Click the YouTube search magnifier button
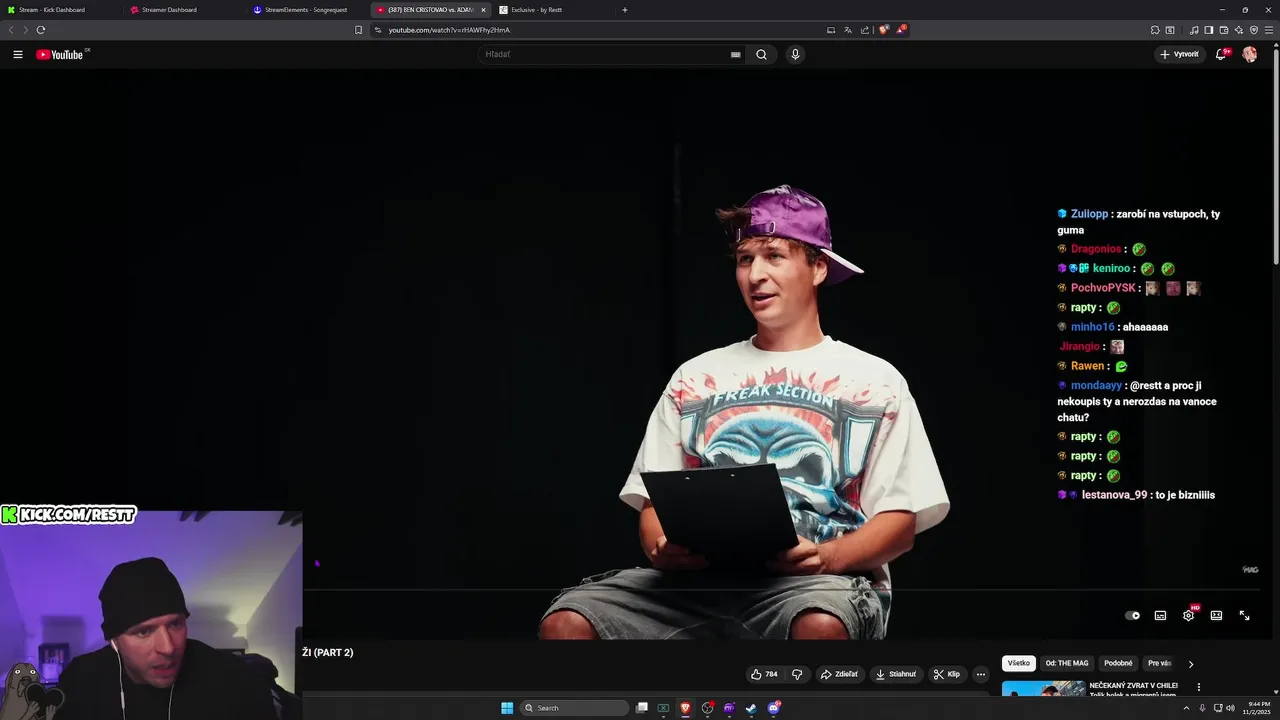The width and height of the screenshot is (1280, 720). point(761,54)
